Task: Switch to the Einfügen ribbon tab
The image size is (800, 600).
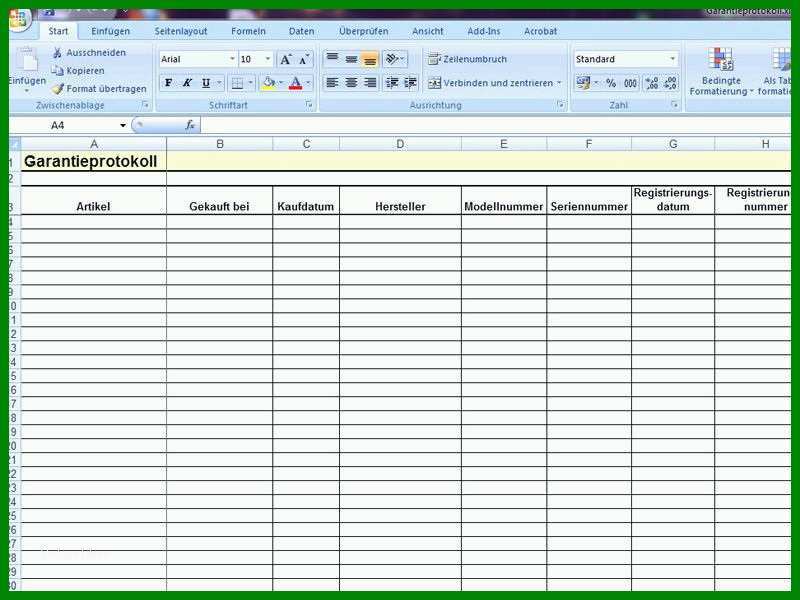Action: click(x=111, y=31)
